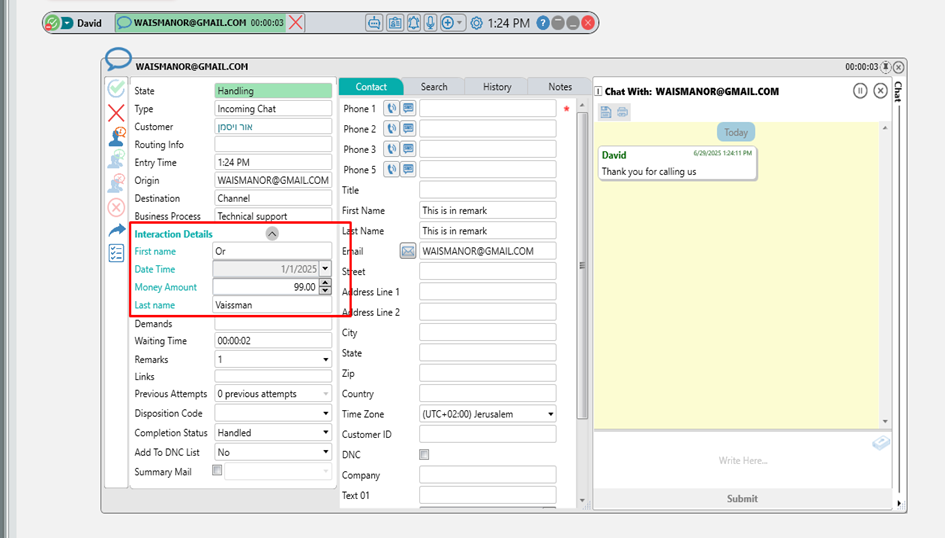Open the Time Zone dropdown
This screenshot has width=945, height=538.
tap(550, 414)
